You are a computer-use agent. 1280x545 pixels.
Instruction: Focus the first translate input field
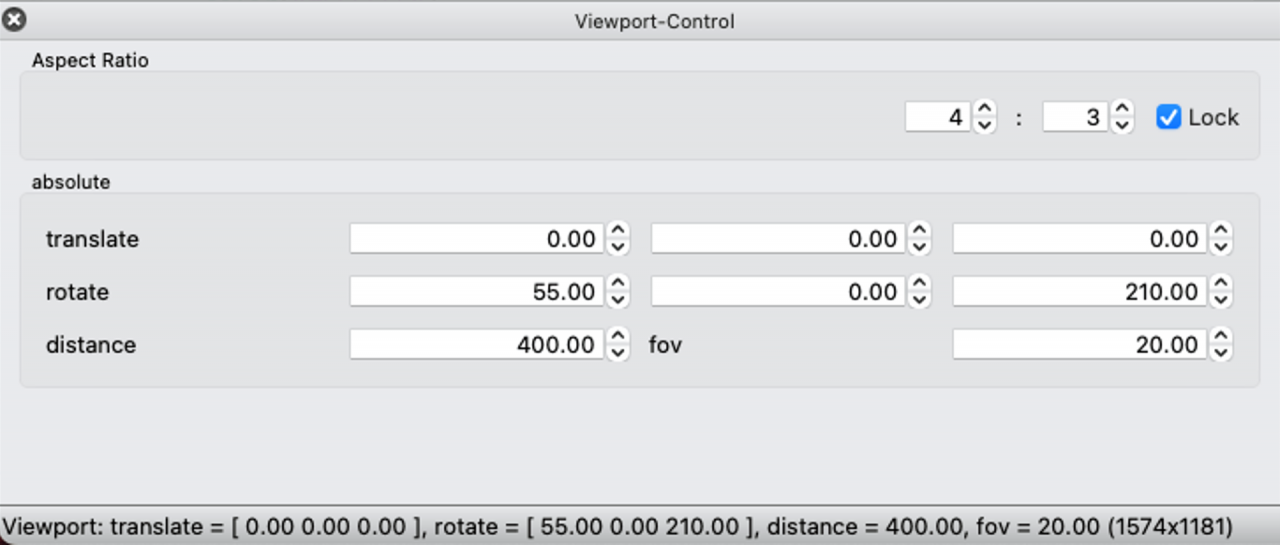(477, 239)
